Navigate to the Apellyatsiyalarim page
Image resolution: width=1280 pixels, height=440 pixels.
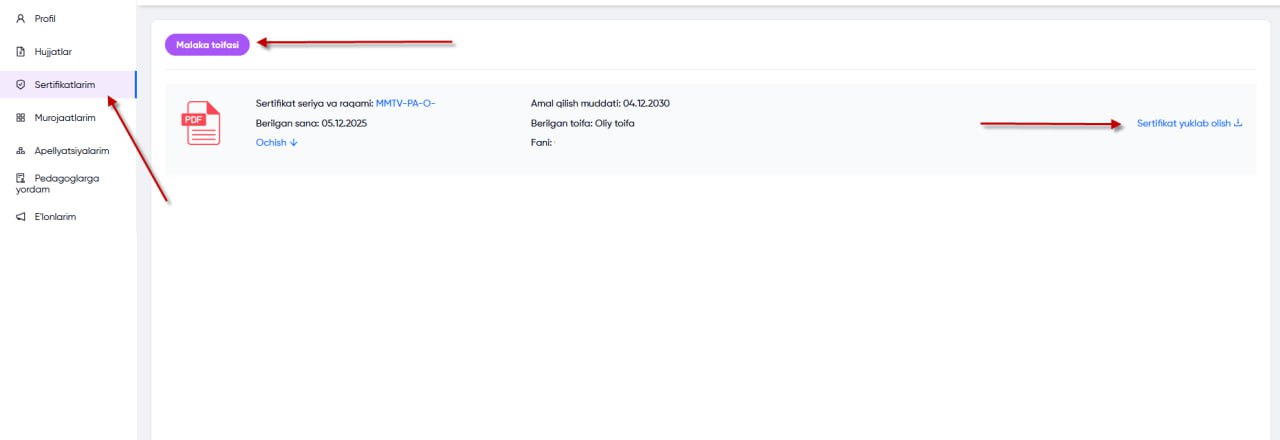pos(71,151)
